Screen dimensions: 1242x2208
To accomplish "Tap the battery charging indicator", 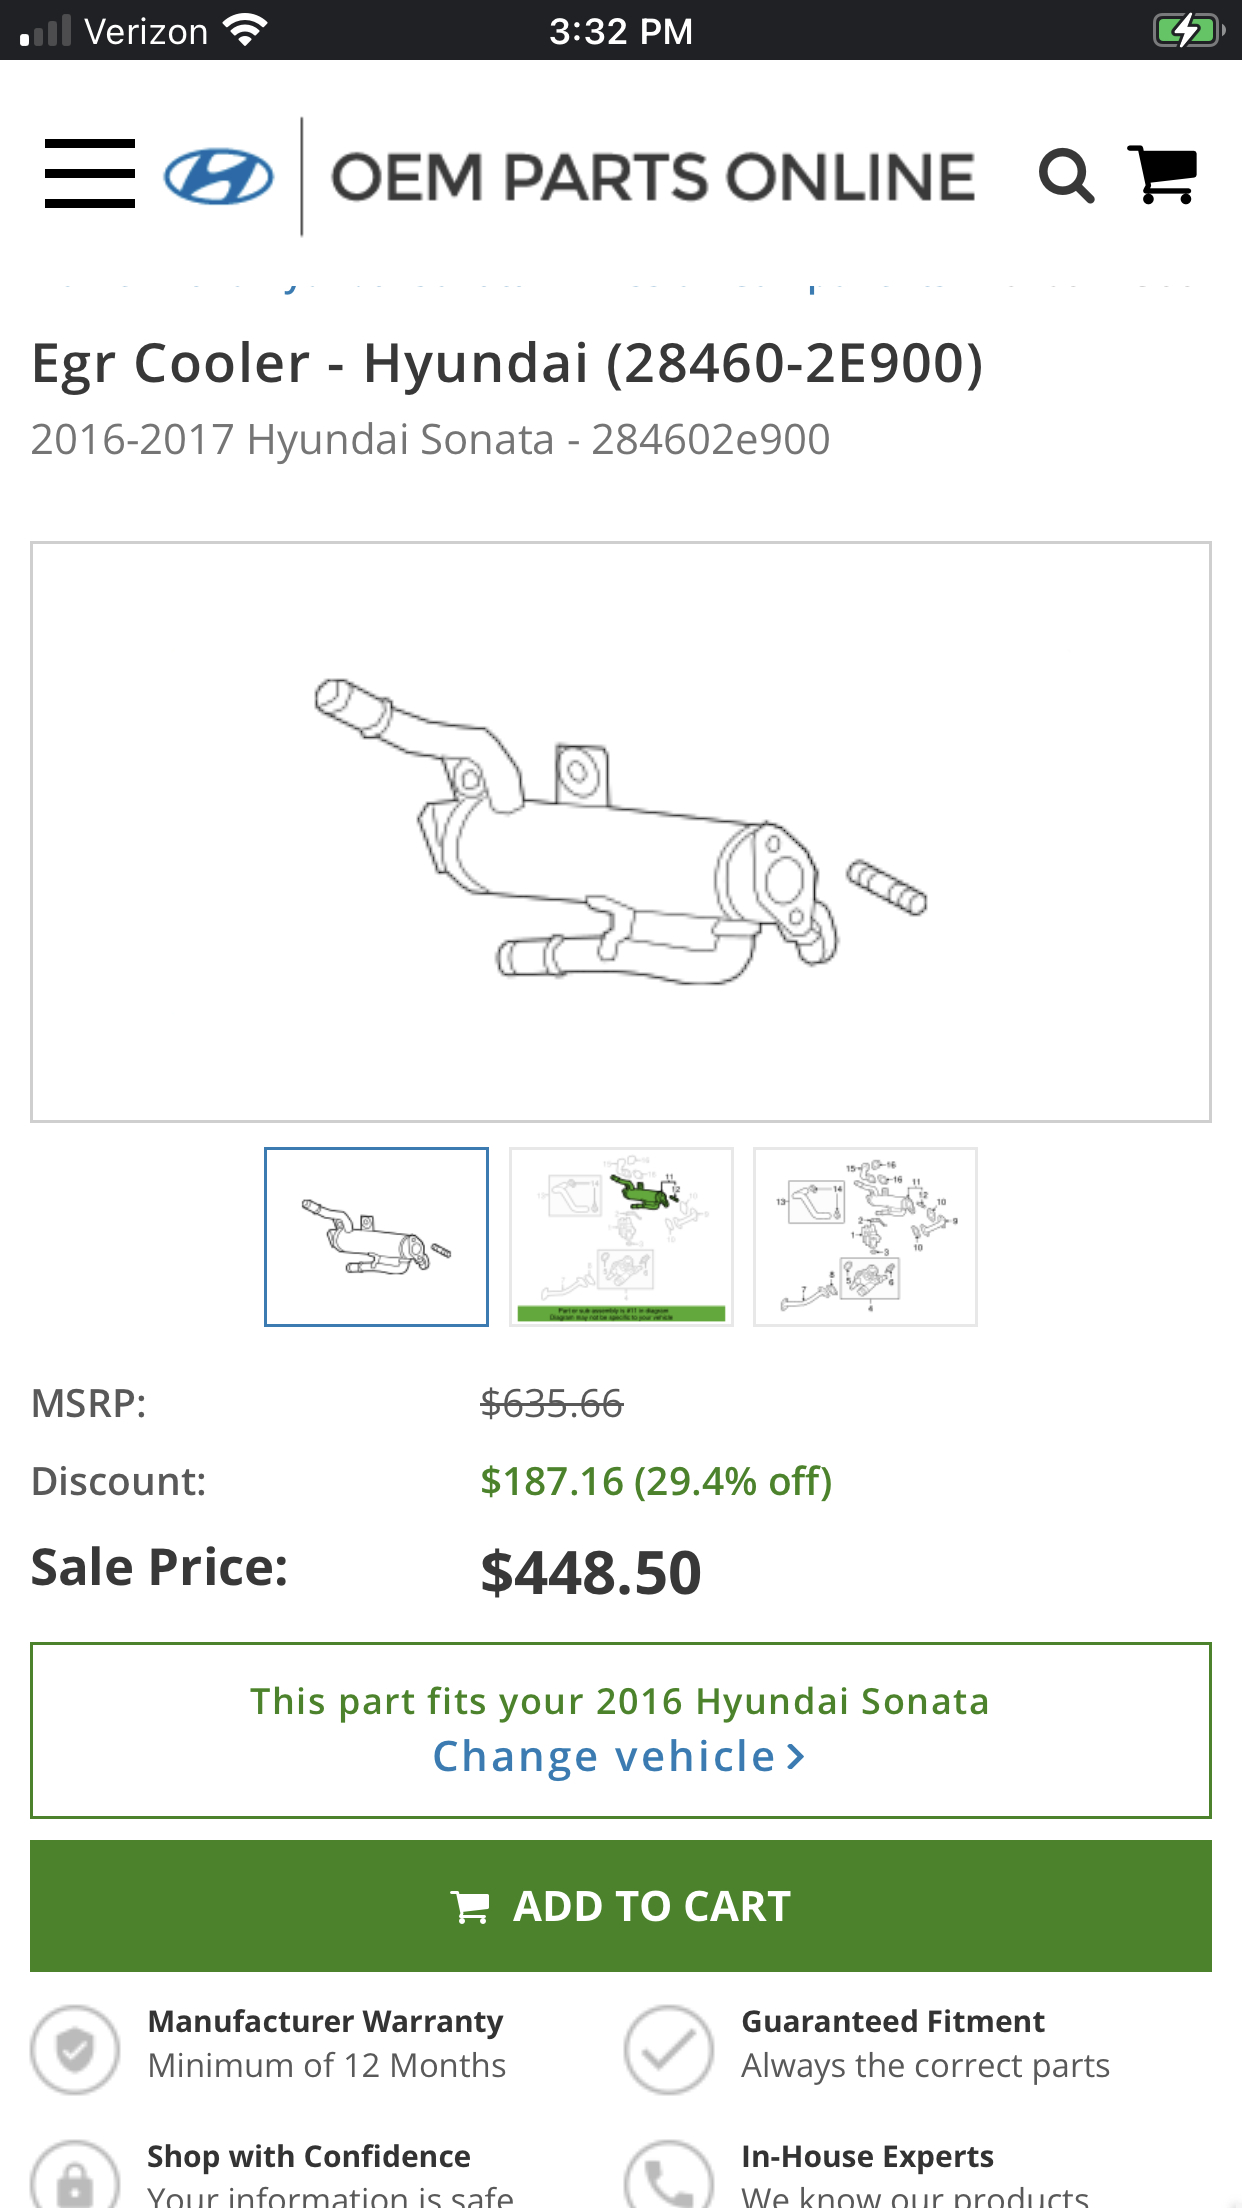I will point(1188,30).
